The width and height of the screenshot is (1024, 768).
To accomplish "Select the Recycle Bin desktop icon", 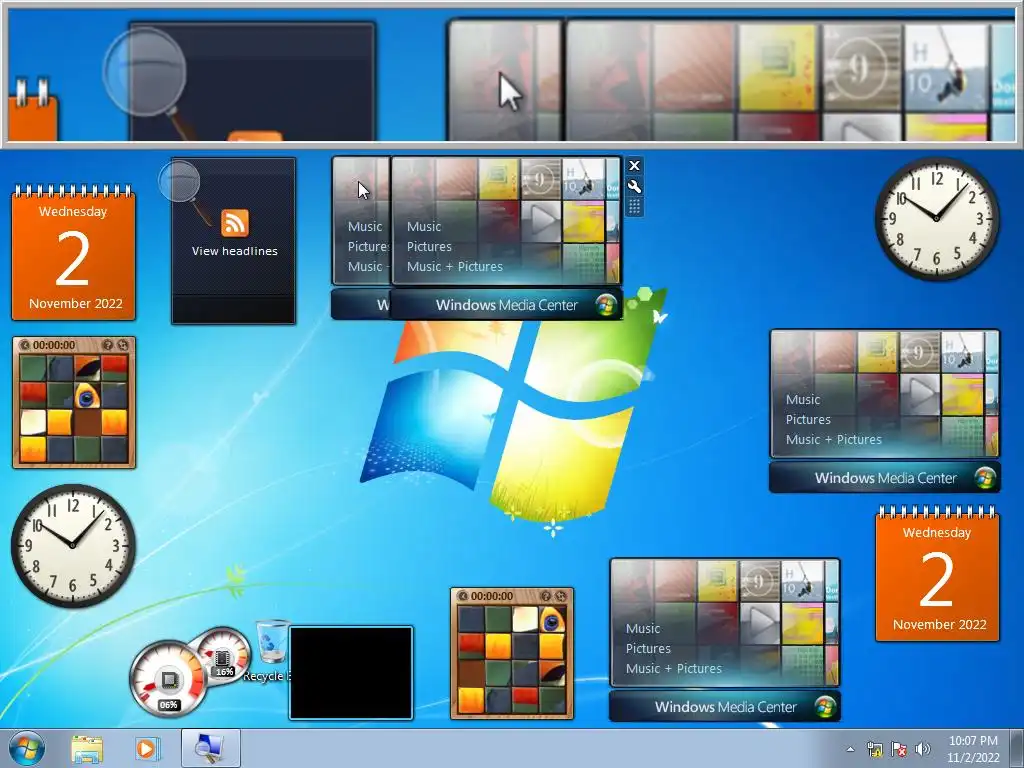I will coord(271,650).
